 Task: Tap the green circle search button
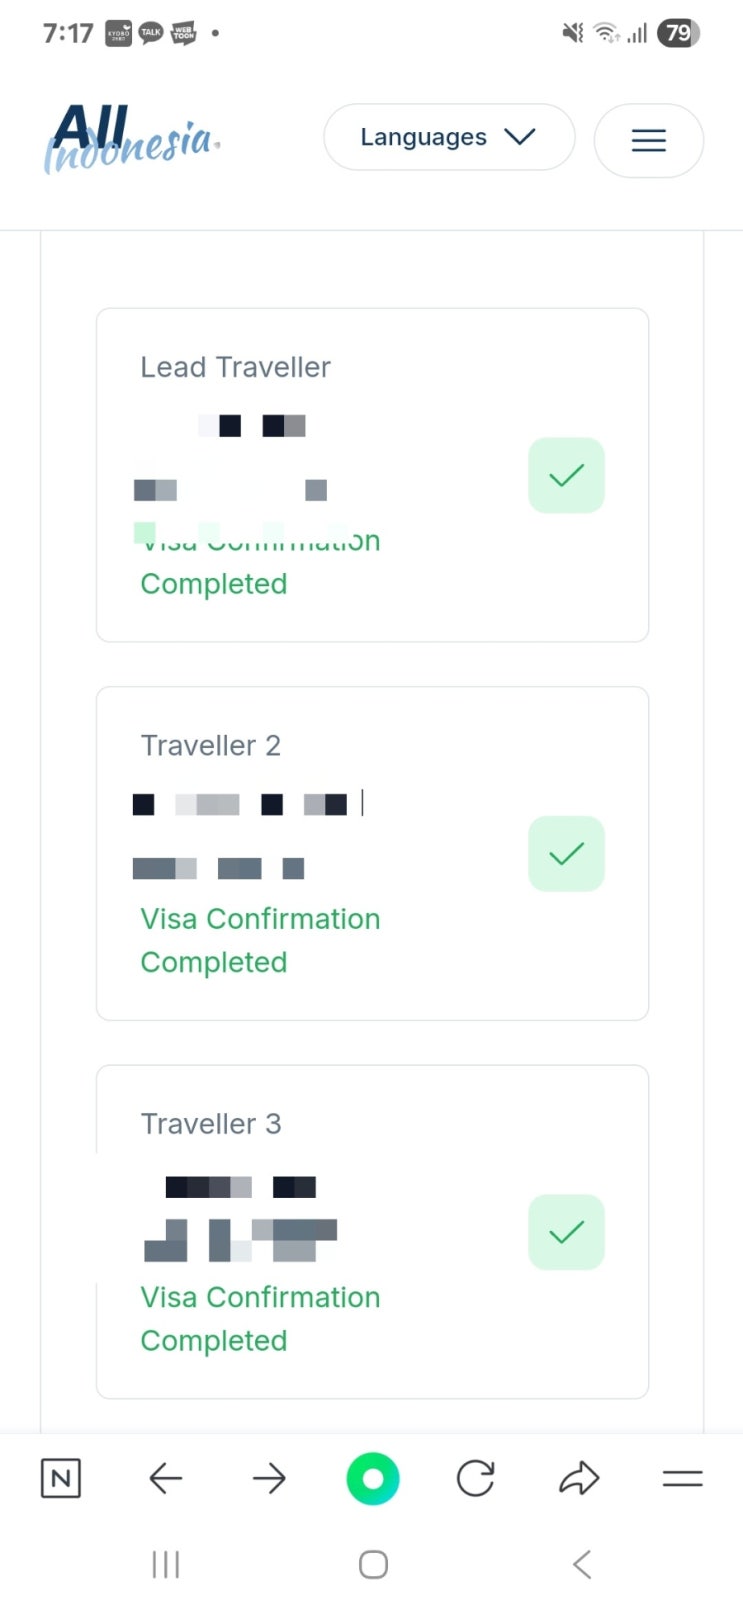373,1479
